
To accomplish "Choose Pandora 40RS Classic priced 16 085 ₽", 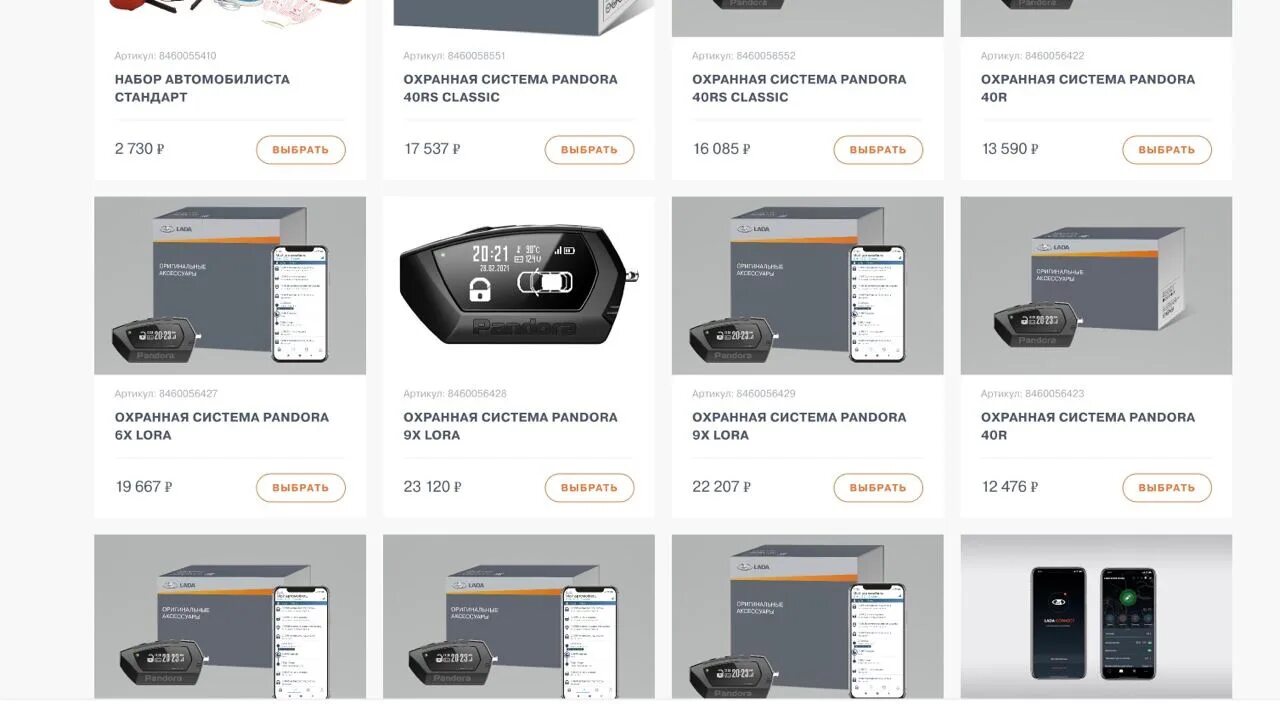I will [x=878, y=150].
